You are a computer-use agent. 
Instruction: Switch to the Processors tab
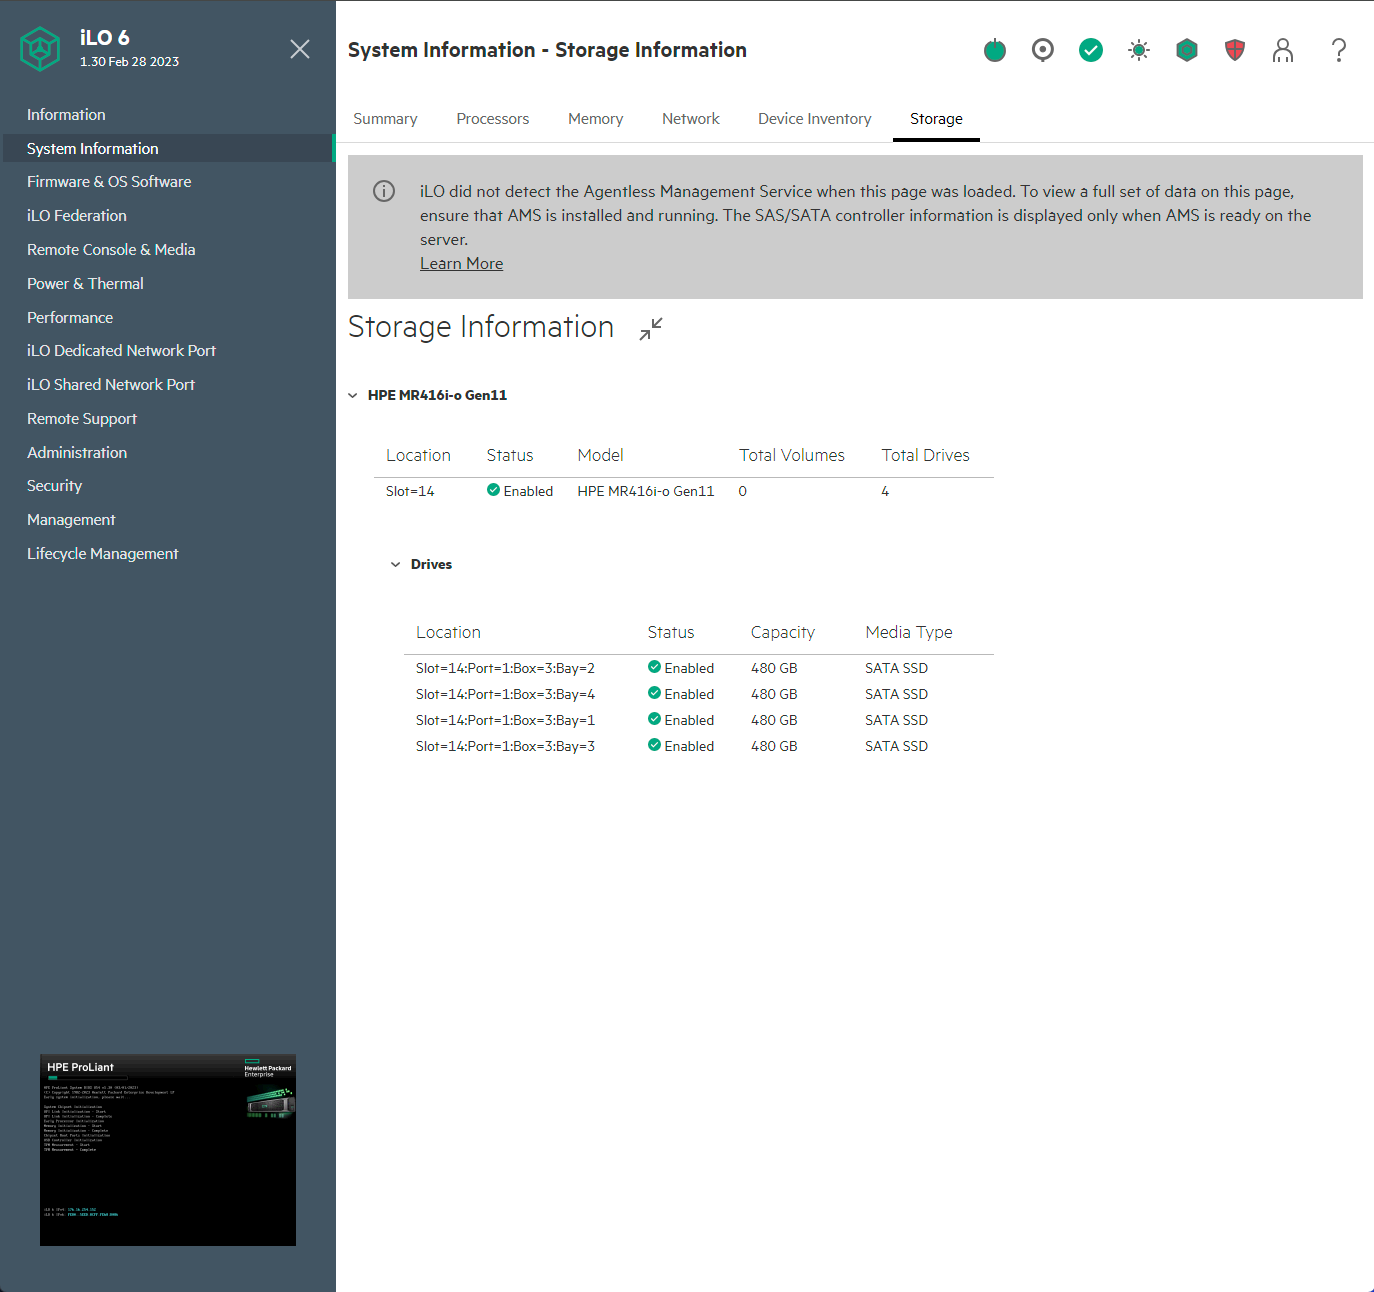(x=492, y=119)
